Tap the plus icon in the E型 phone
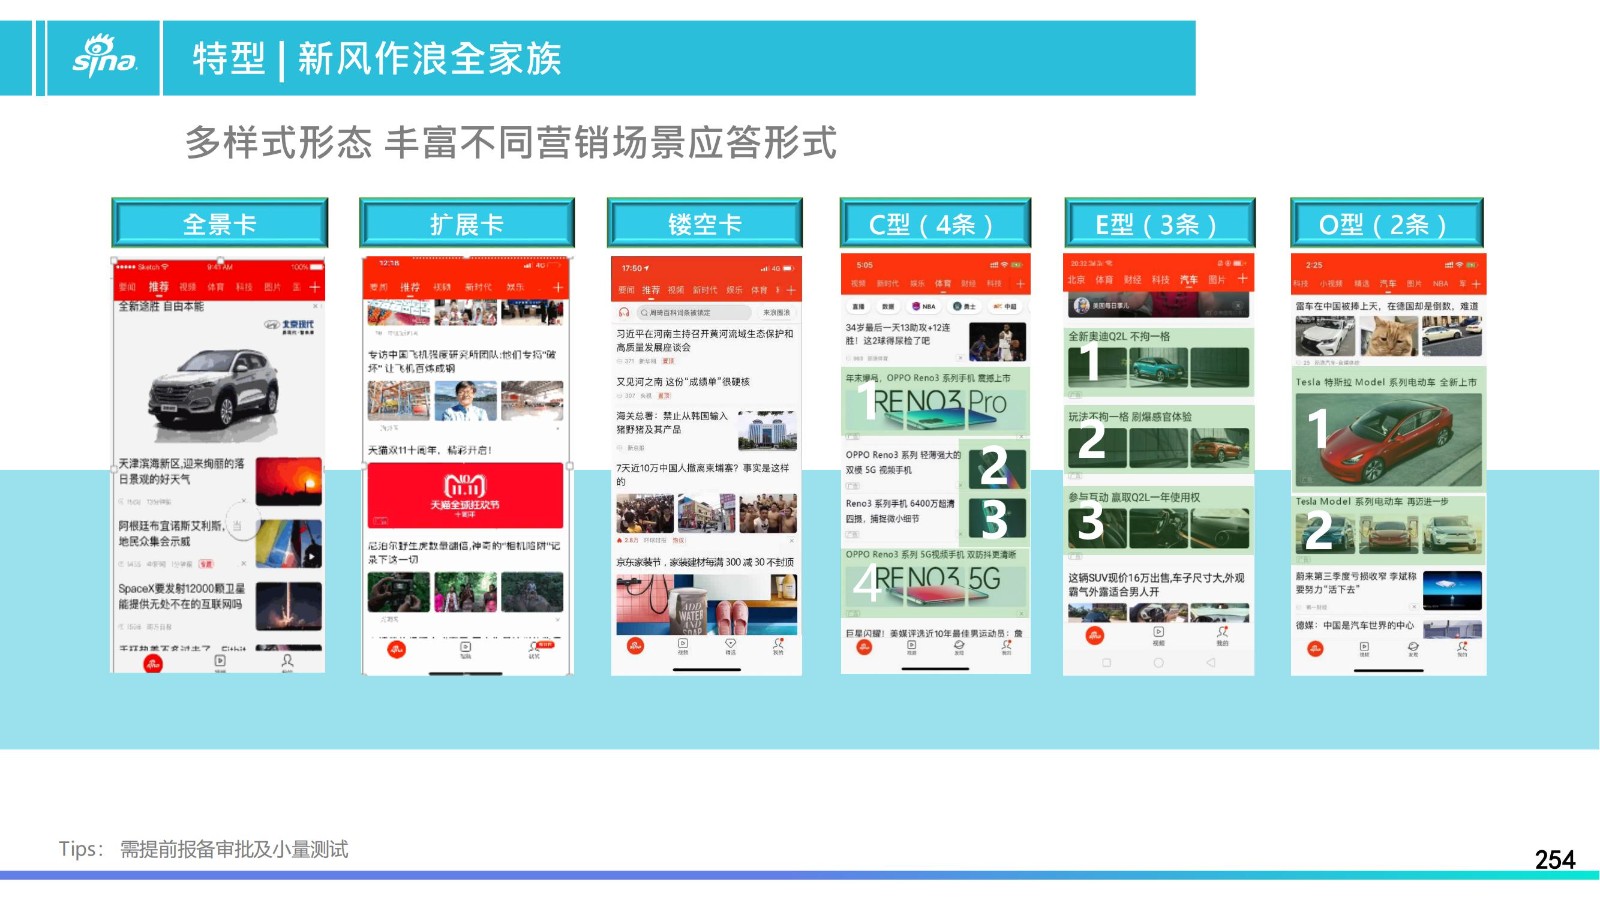Viewport: 1600px width, 899px height. coord(1242,279)
